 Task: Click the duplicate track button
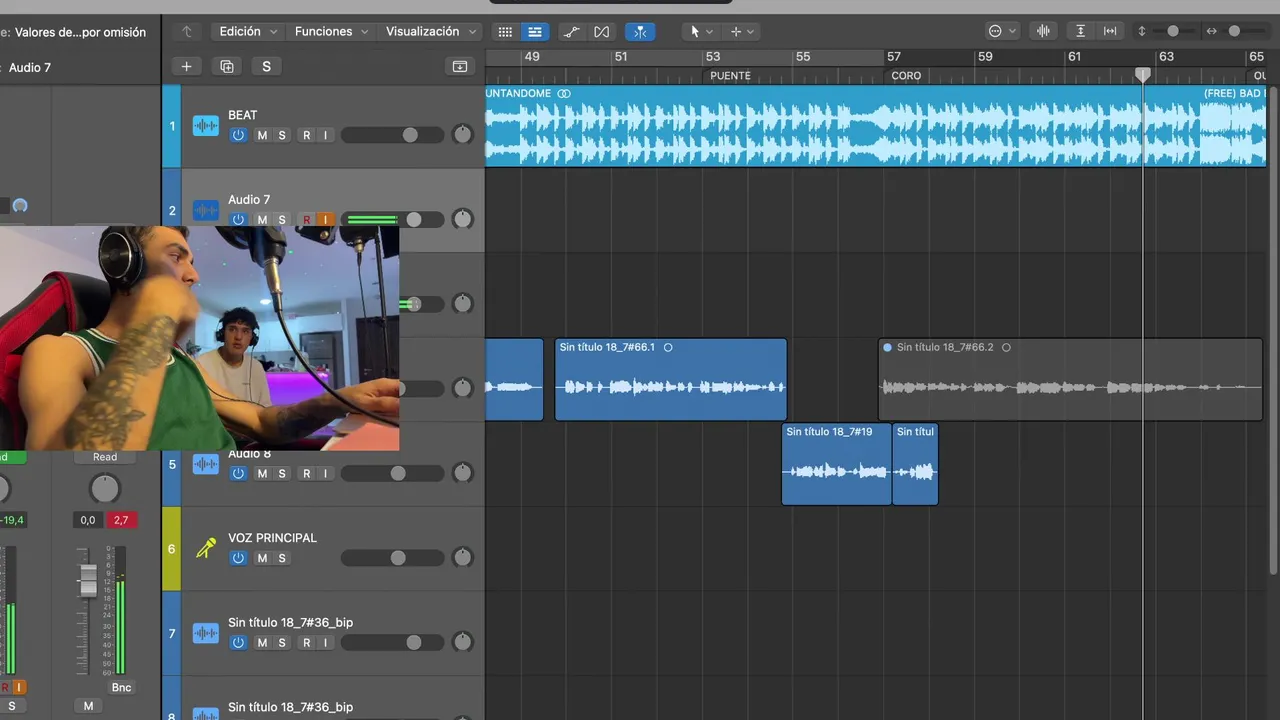coord(227,67)
